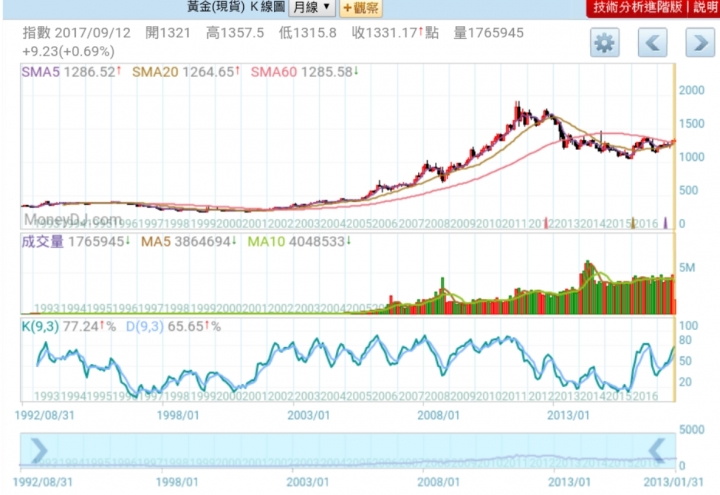The image size is (720, 495).
Task: Click the SMA60 legend label
Action: click(274, 72)
